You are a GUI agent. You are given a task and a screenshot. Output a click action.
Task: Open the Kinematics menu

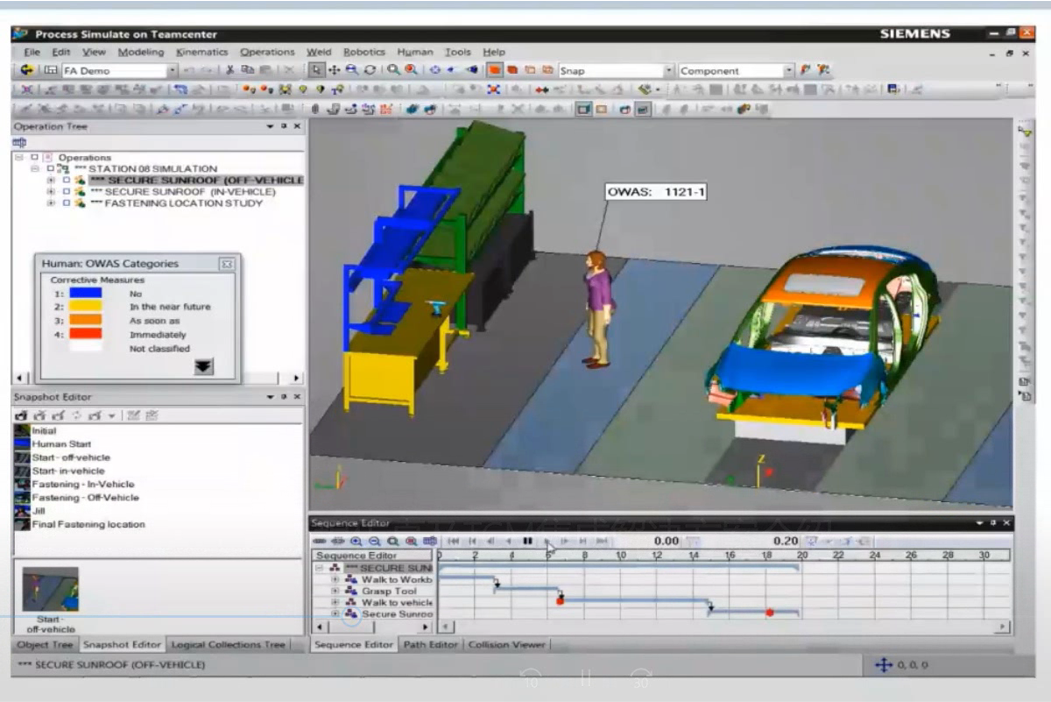[x=202, y=52]
